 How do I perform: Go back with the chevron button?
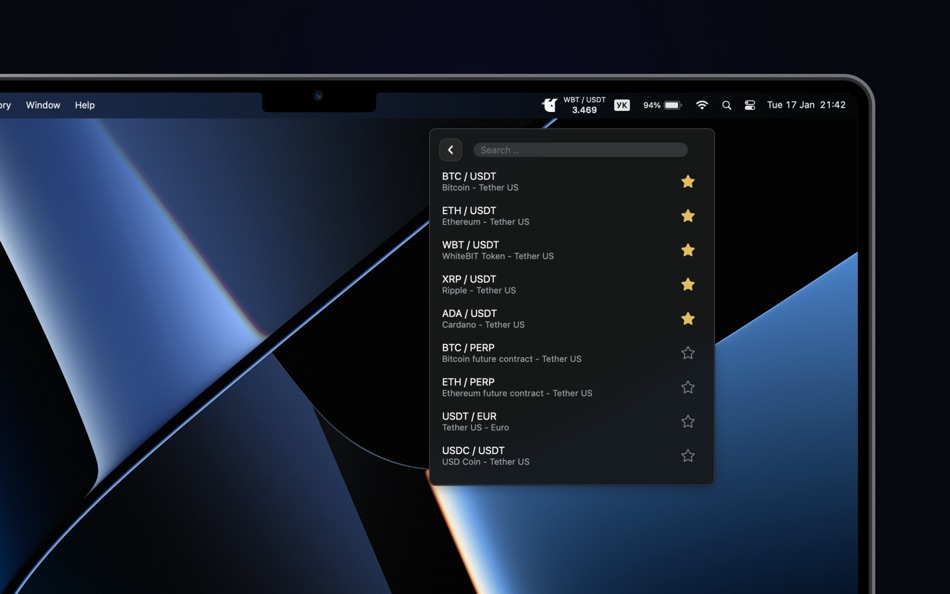pos(451,150)
